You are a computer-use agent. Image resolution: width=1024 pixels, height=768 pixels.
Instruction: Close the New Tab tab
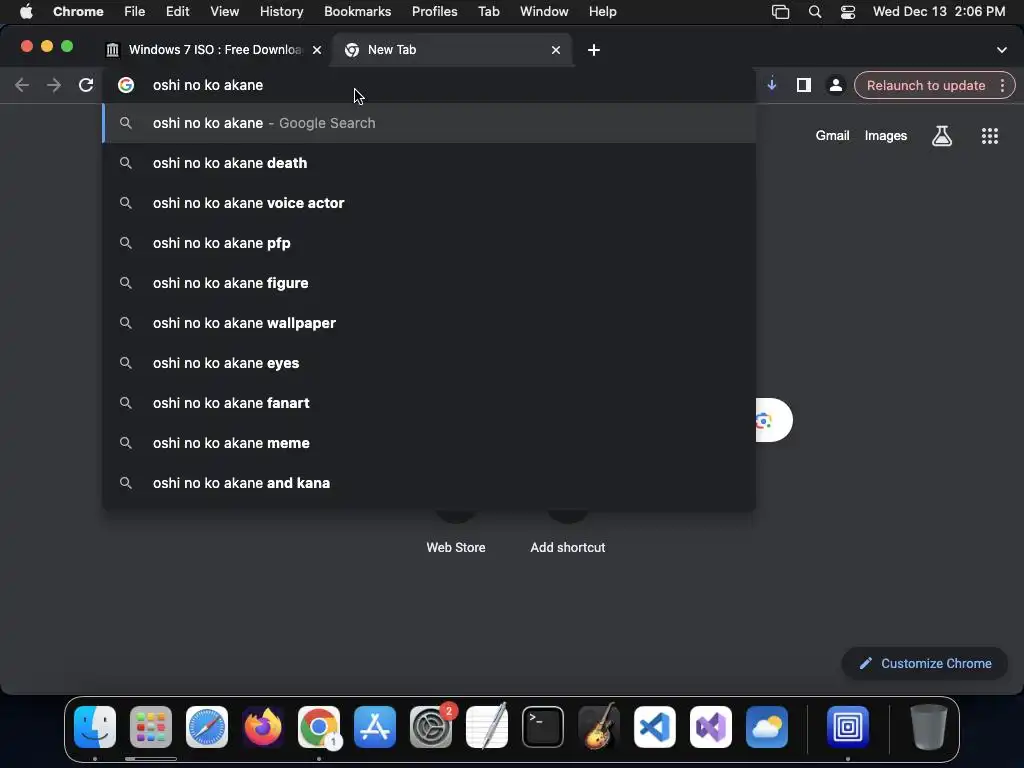tap(556, 50)
